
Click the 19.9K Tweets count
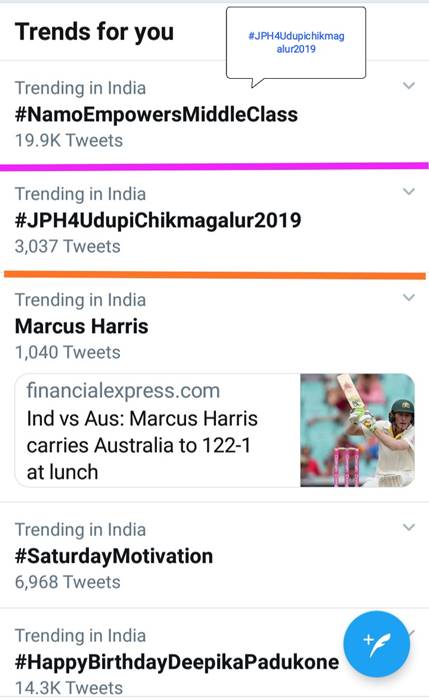pos(69,141)
